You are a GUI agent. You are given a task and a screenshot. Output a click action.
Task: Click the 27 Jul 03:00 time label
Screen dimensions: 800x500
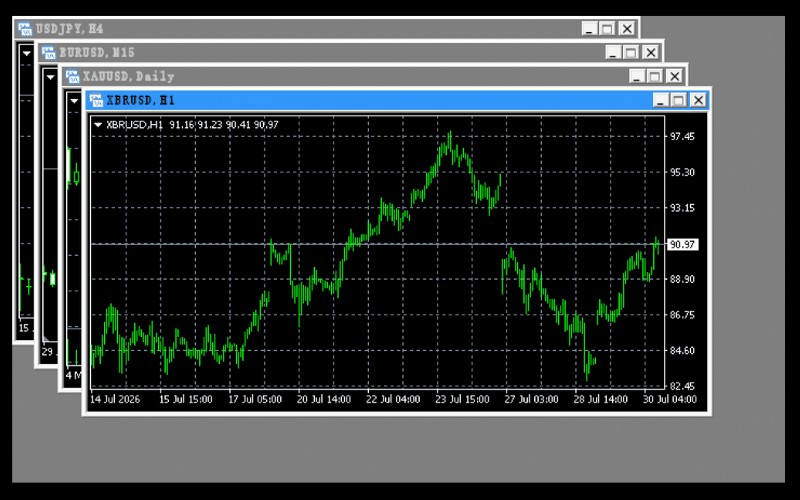pos(531,399)
